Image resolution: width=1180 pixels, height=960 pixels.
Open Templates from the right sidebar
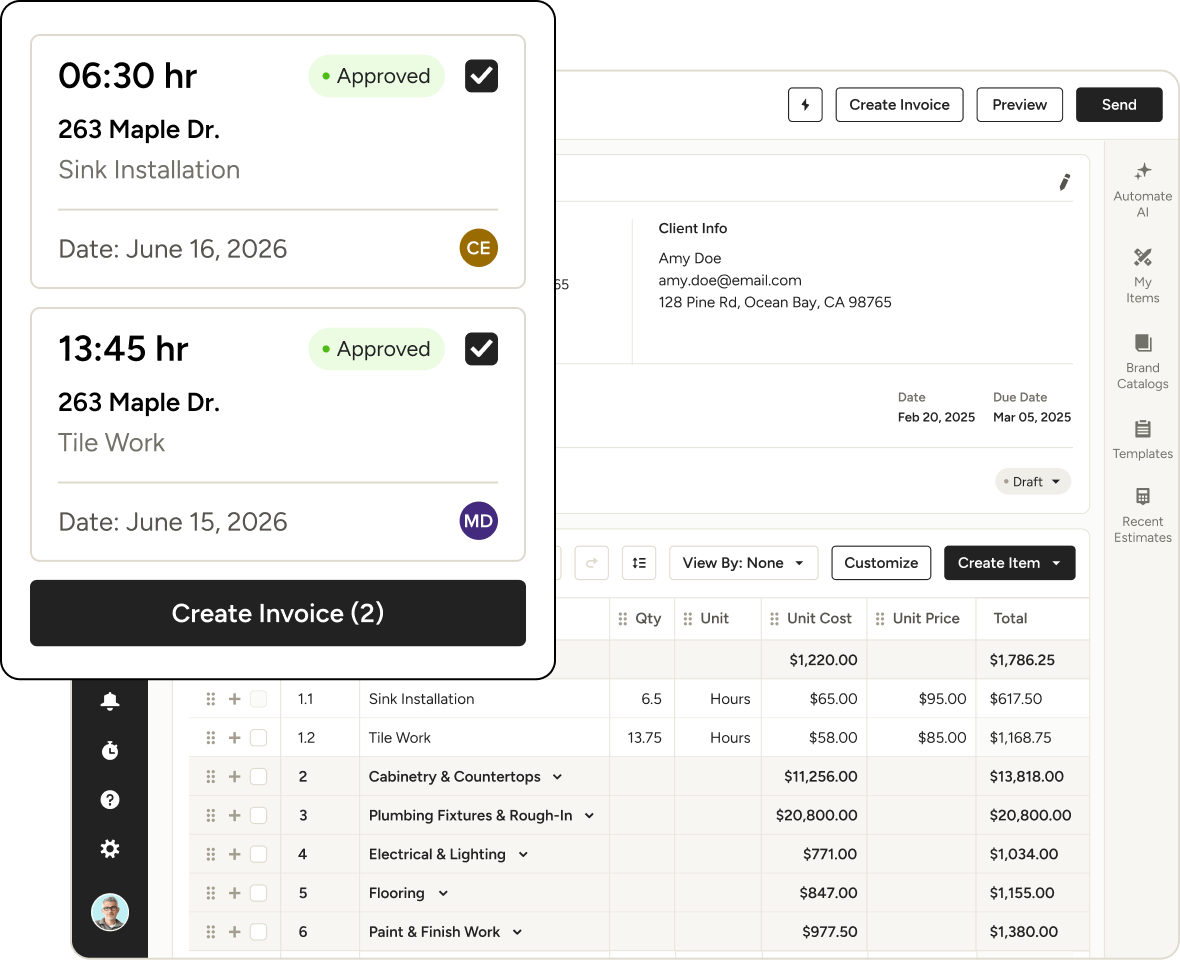(x=1142, y=440)
